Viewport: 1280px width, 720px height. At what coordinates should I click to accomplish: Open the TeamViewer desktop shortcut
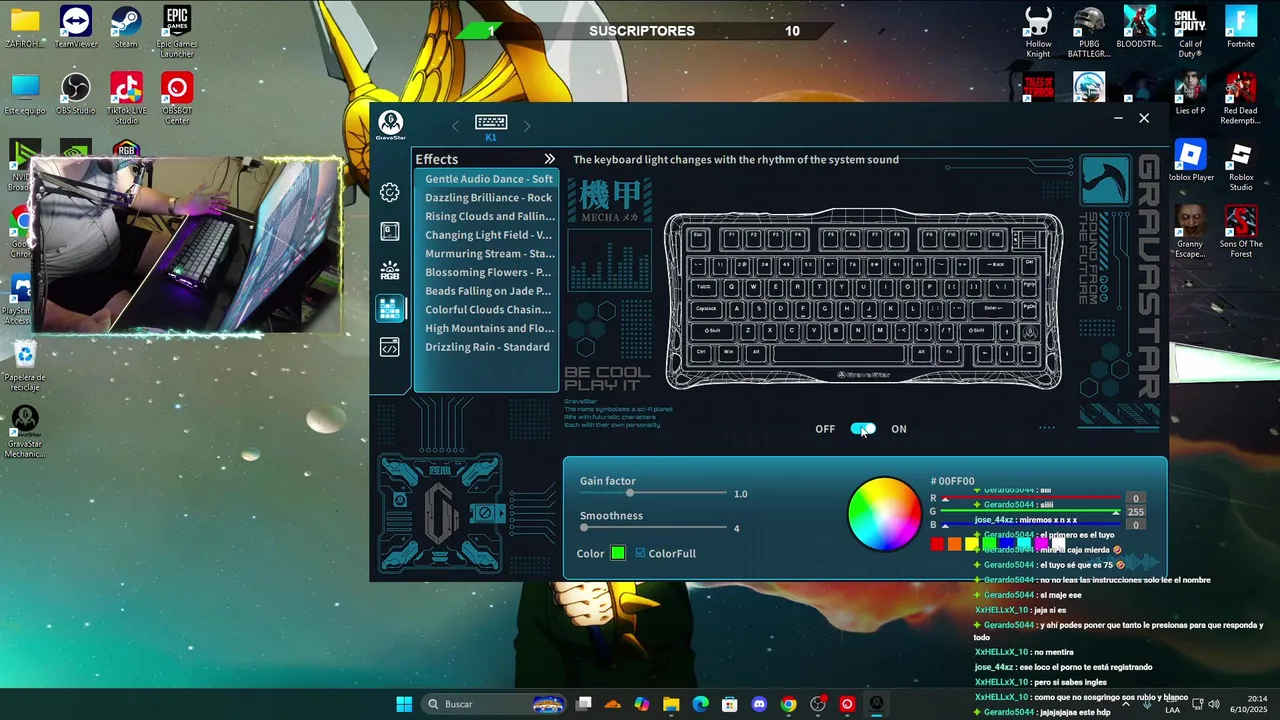pyautogui.click(x=76, y=27)
